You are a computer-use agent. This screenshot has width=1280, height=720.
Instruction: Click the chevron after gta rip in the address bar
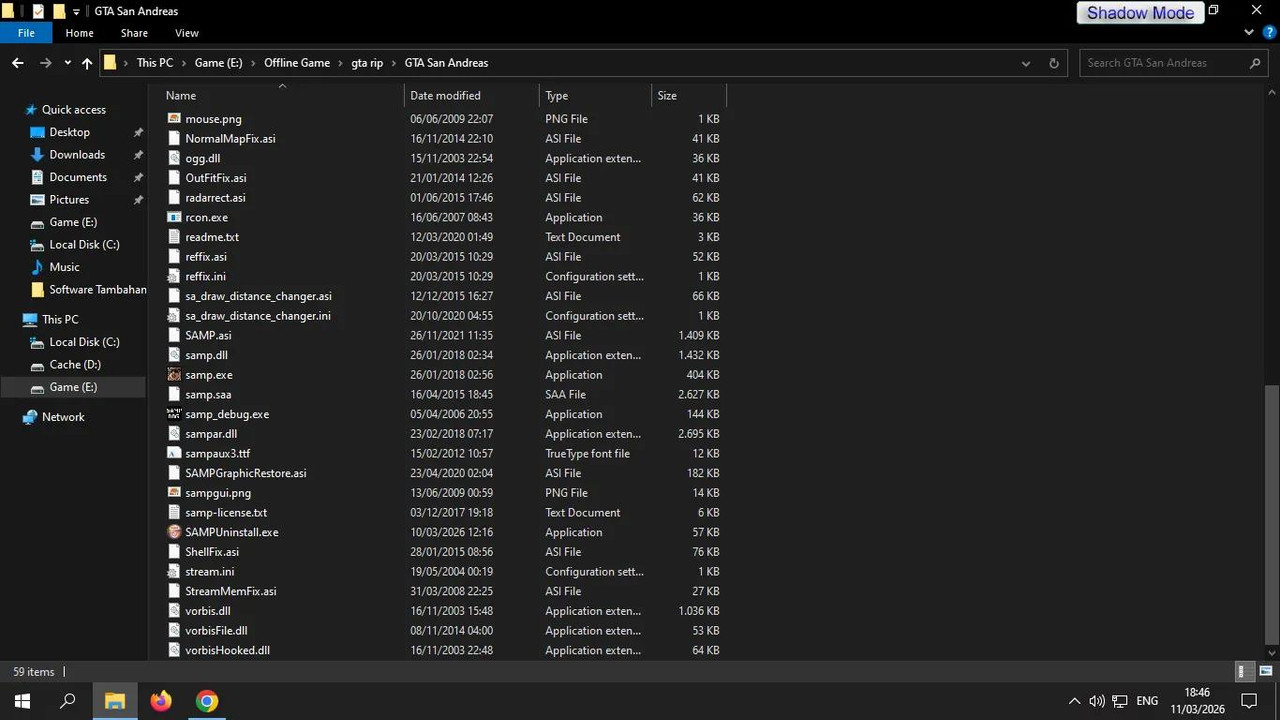(394, 63)
